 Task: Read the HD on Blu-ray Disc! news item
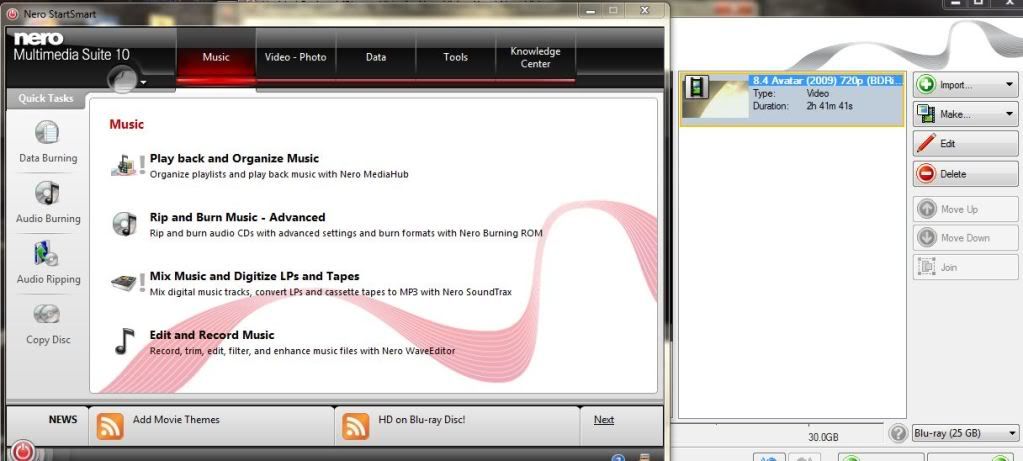tap(421, 419)
